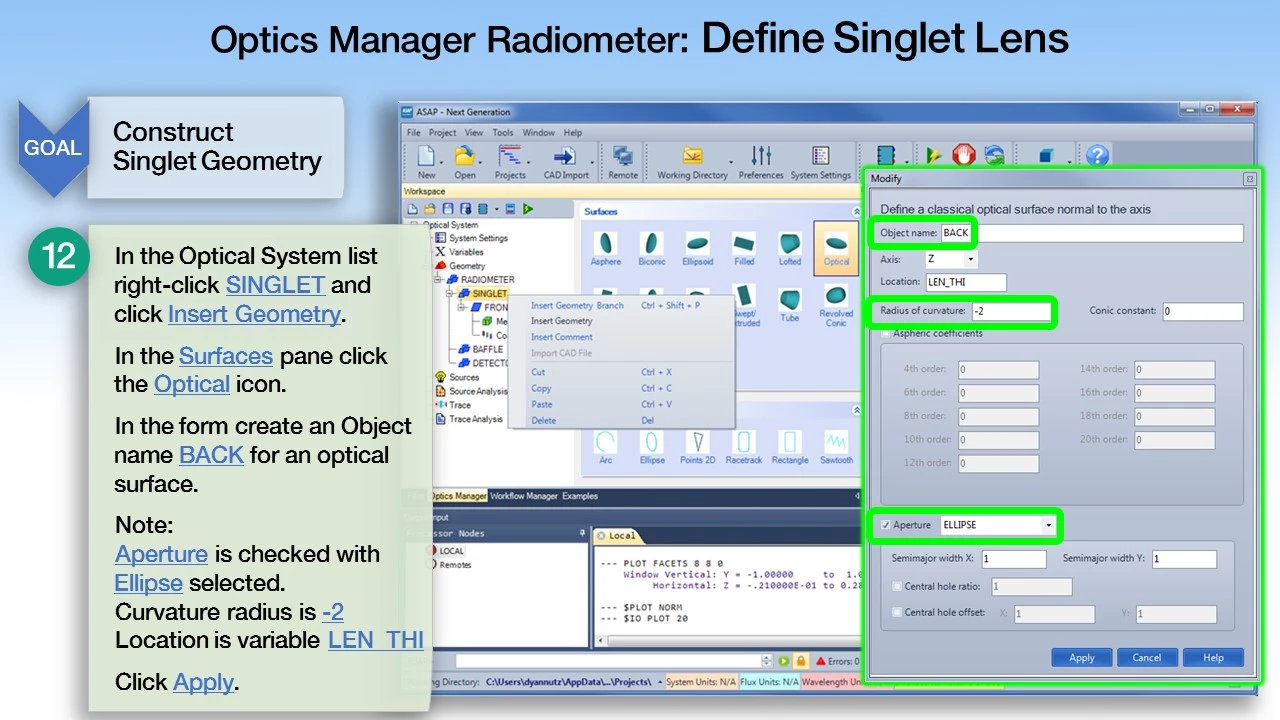Open the Aperture ELLIPSE dropdown

click(1048, 525)
